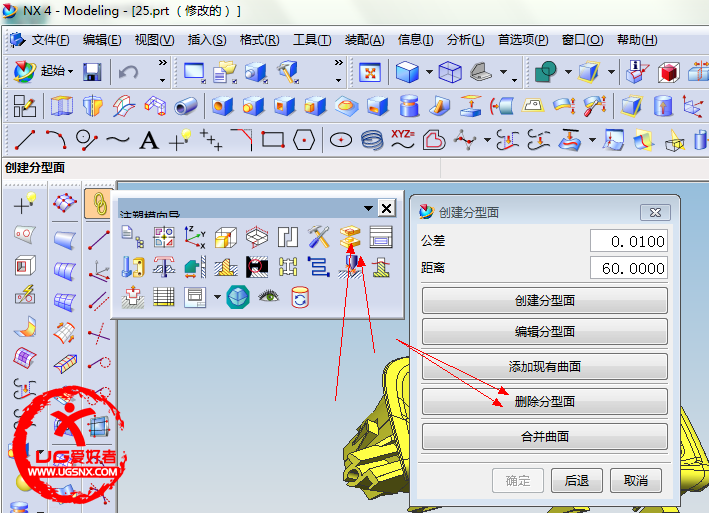The image size is (709, 513).
Task: Toggle the Mold Wizard eye view manager icon
Action: coord(269,297)
